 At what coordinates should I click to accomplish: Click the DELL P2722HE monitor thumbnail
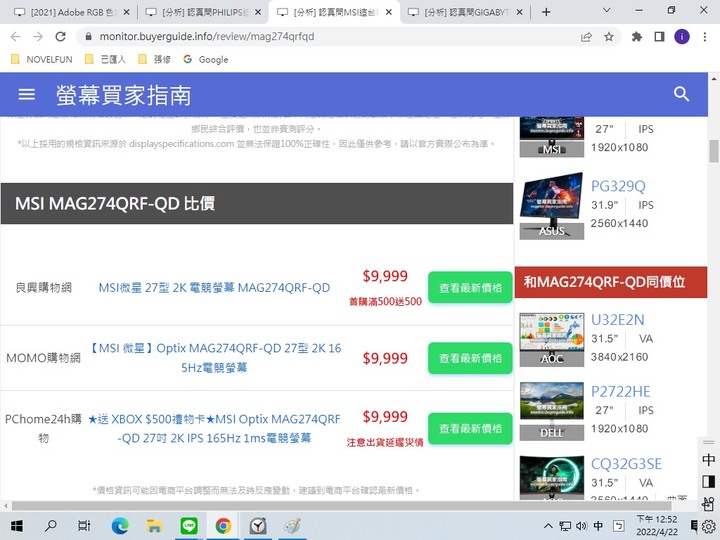551,411
